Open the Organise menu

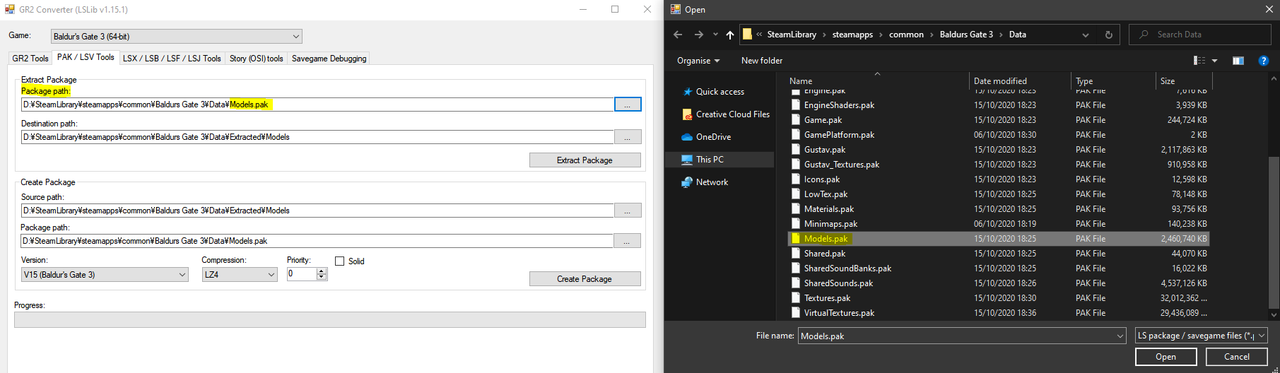[x=697, y=60]
